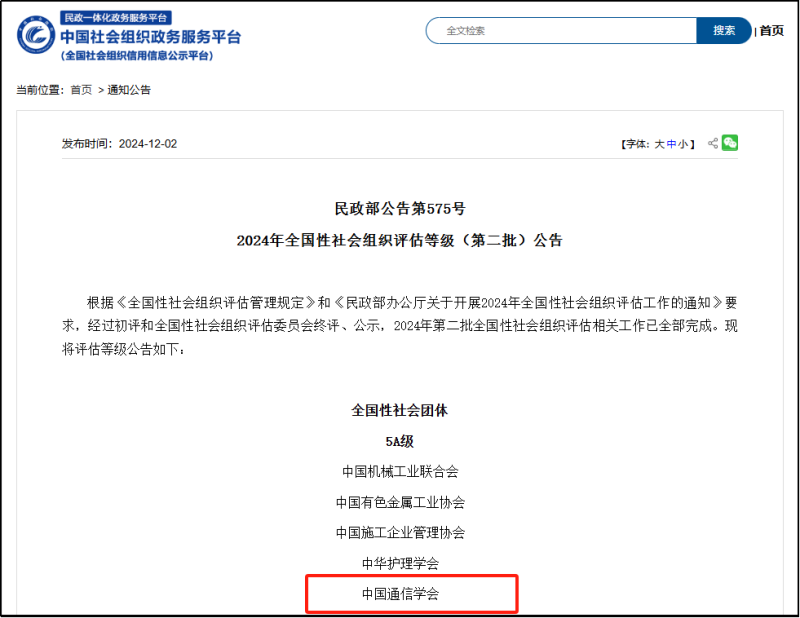Screen dimensions: 800x618
Task: Select the highlighted 中国通信学会 entry
Action: coord(400,594)
